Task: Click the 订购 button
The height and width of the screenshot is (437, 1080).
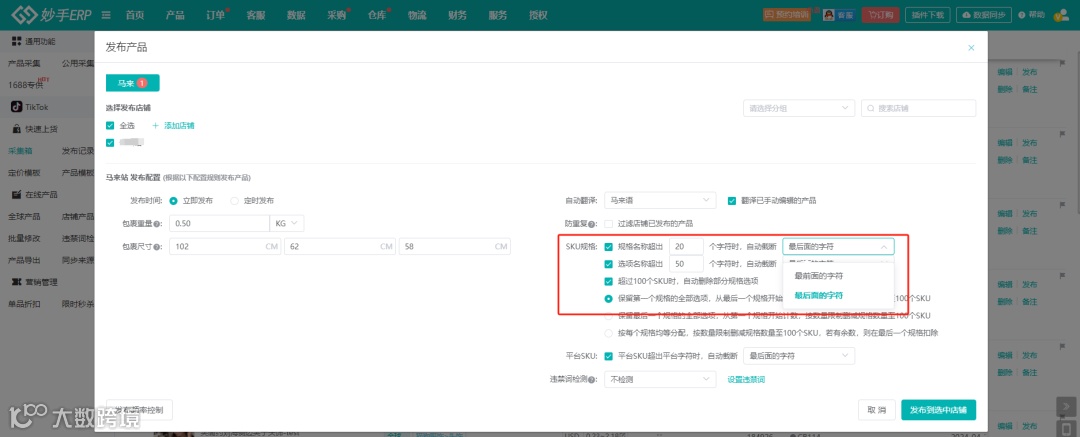Action: coord(880,14)
